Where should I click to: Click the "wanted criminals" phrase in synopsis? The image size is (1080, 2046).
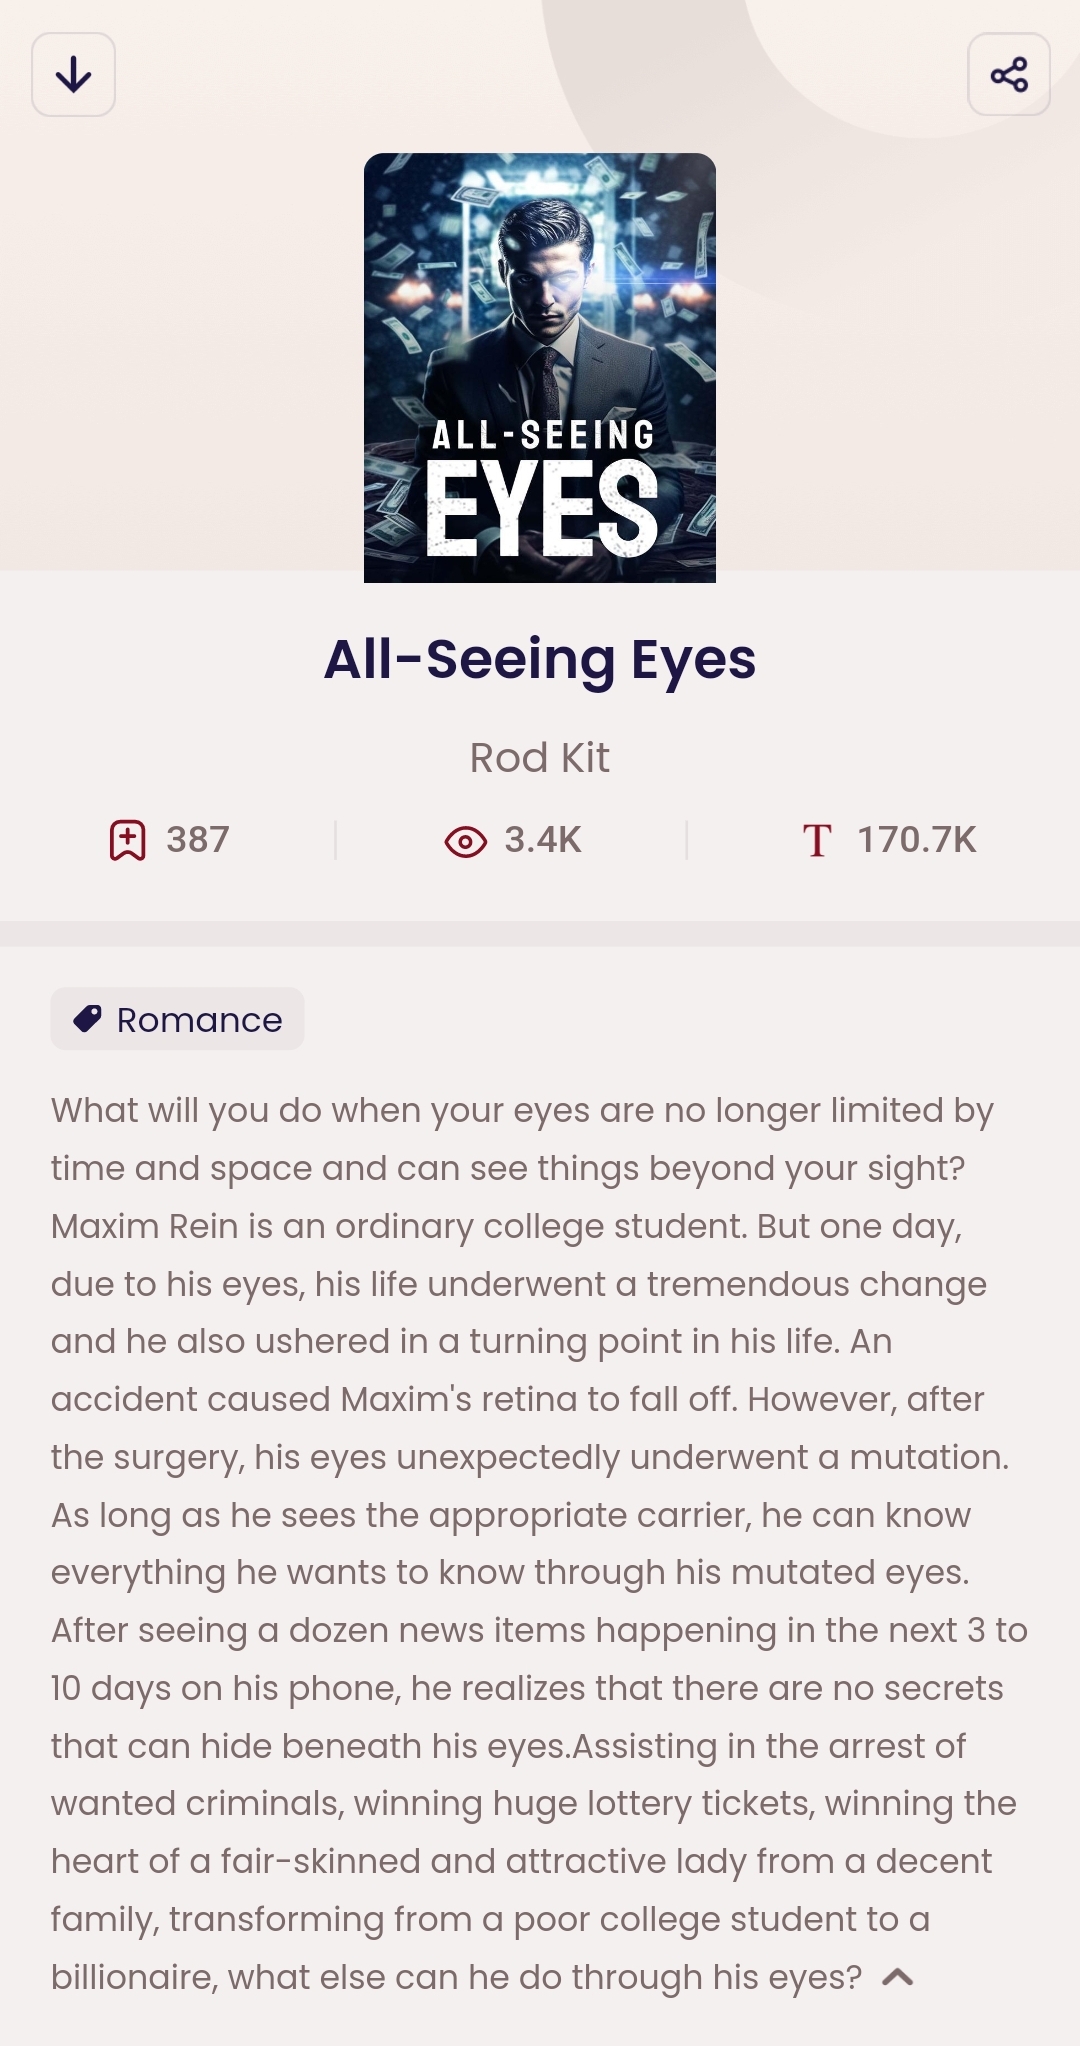pyautogui.click(x=196, y=1804)
